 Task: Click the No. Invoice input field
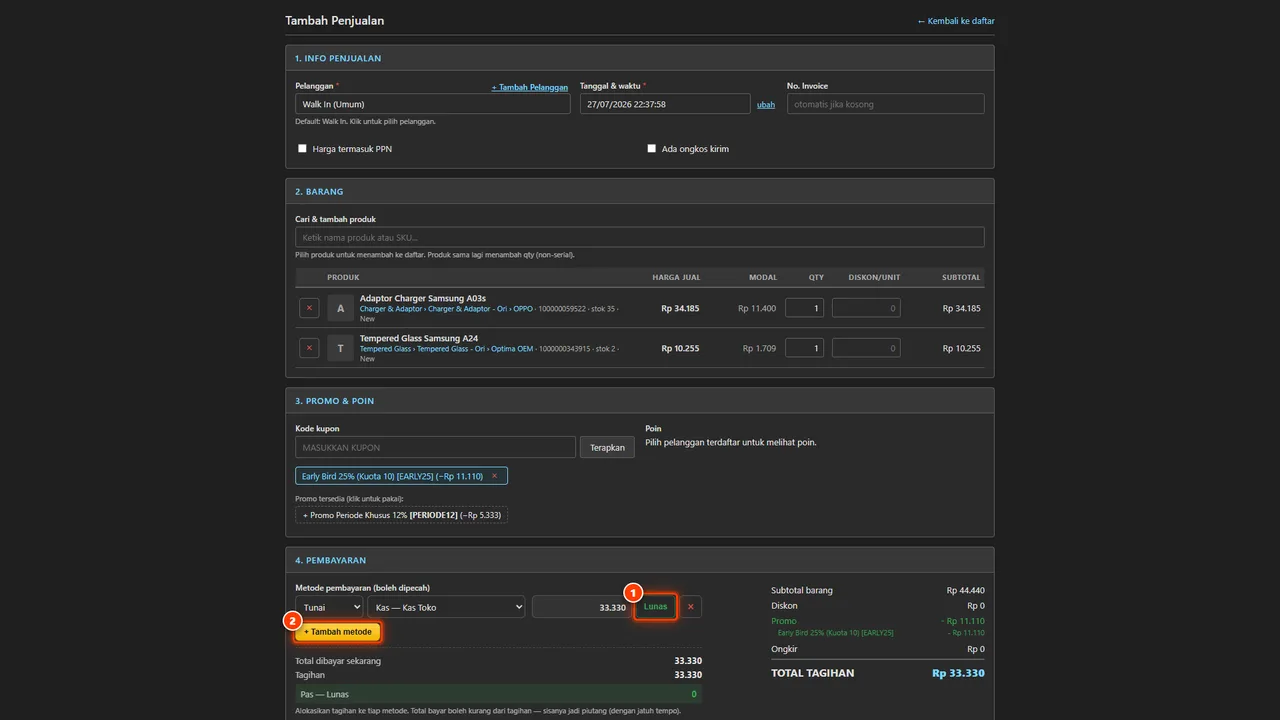(x=886, y=104)
